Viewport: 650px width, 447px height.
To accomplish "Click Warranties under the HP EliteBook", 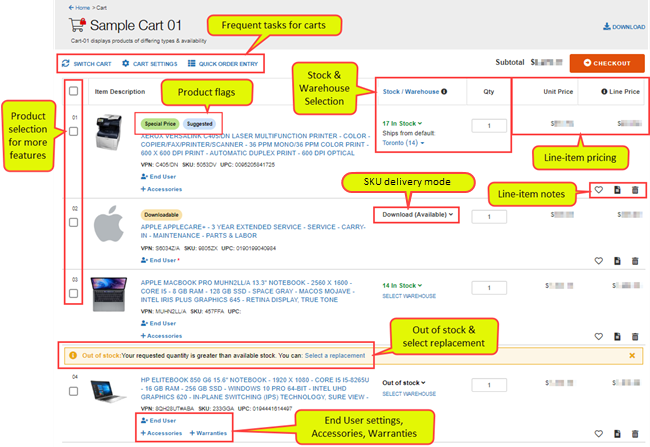I will tap(208, 433).
